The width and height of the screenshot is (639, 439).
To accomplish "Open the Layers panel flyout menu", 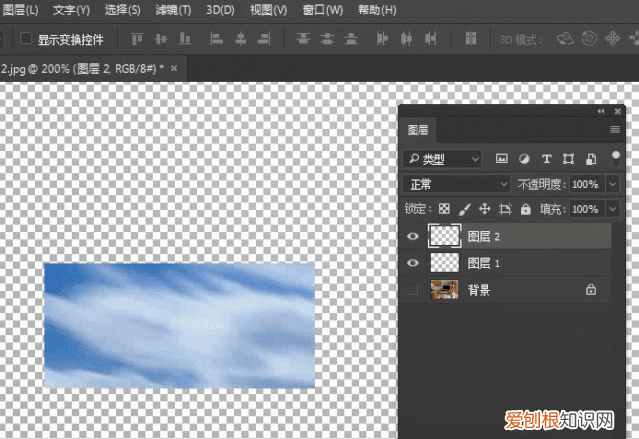I will (615, 130).
